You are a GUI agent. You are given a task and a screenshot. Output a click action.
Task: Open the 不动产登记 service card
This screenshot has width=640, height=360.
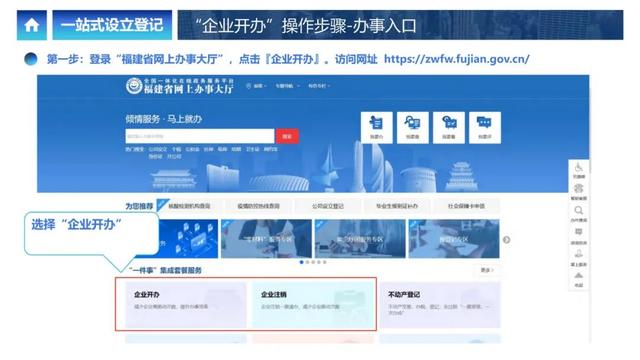click(x=440, y=304)
